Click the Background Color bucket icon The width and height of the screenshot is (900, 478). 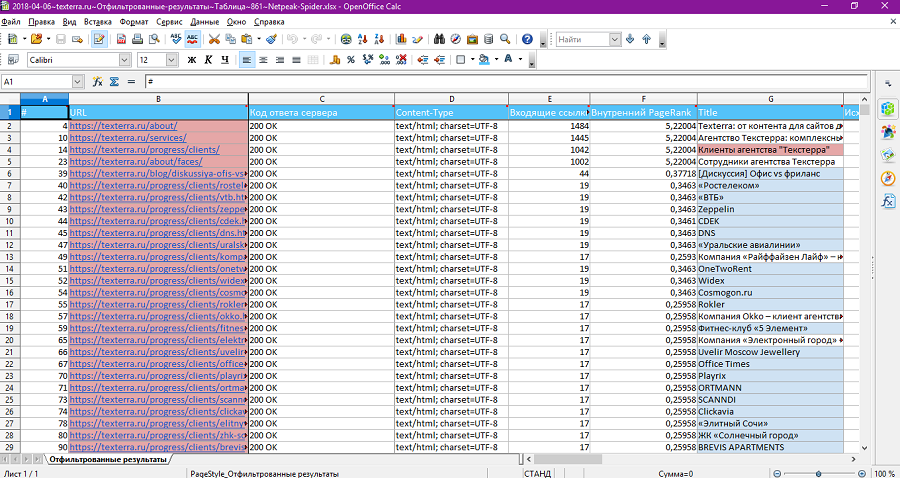(x=484, y=59)
